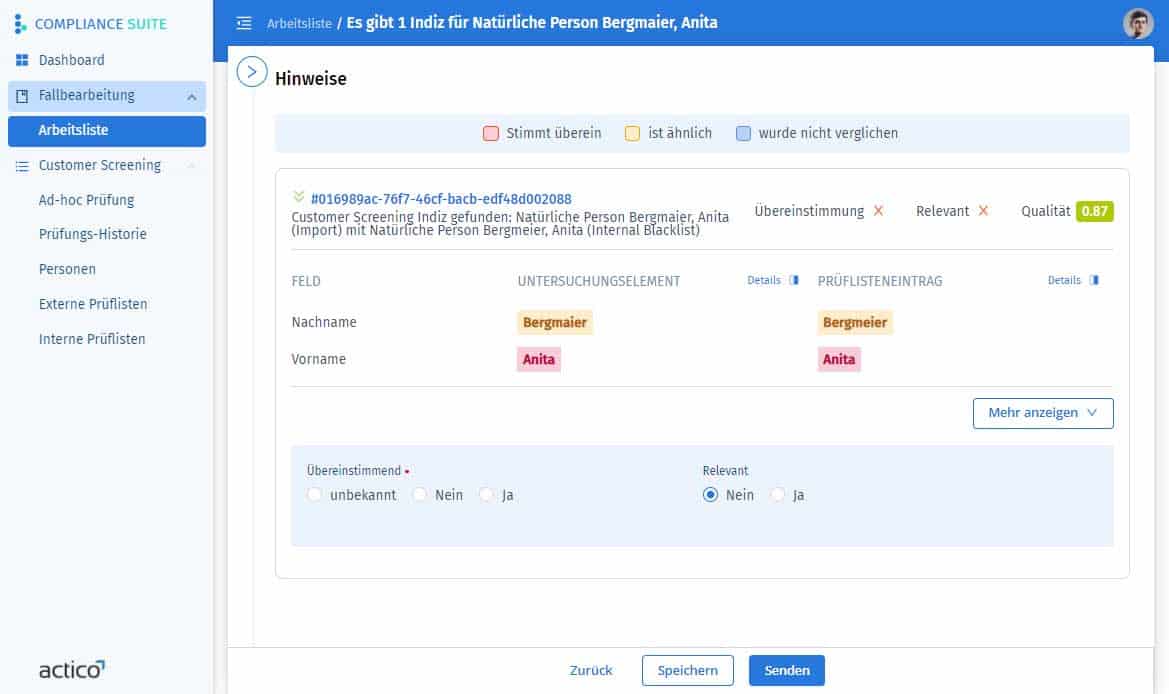Expand details with Mehr anzeigen

(1043, 413)
